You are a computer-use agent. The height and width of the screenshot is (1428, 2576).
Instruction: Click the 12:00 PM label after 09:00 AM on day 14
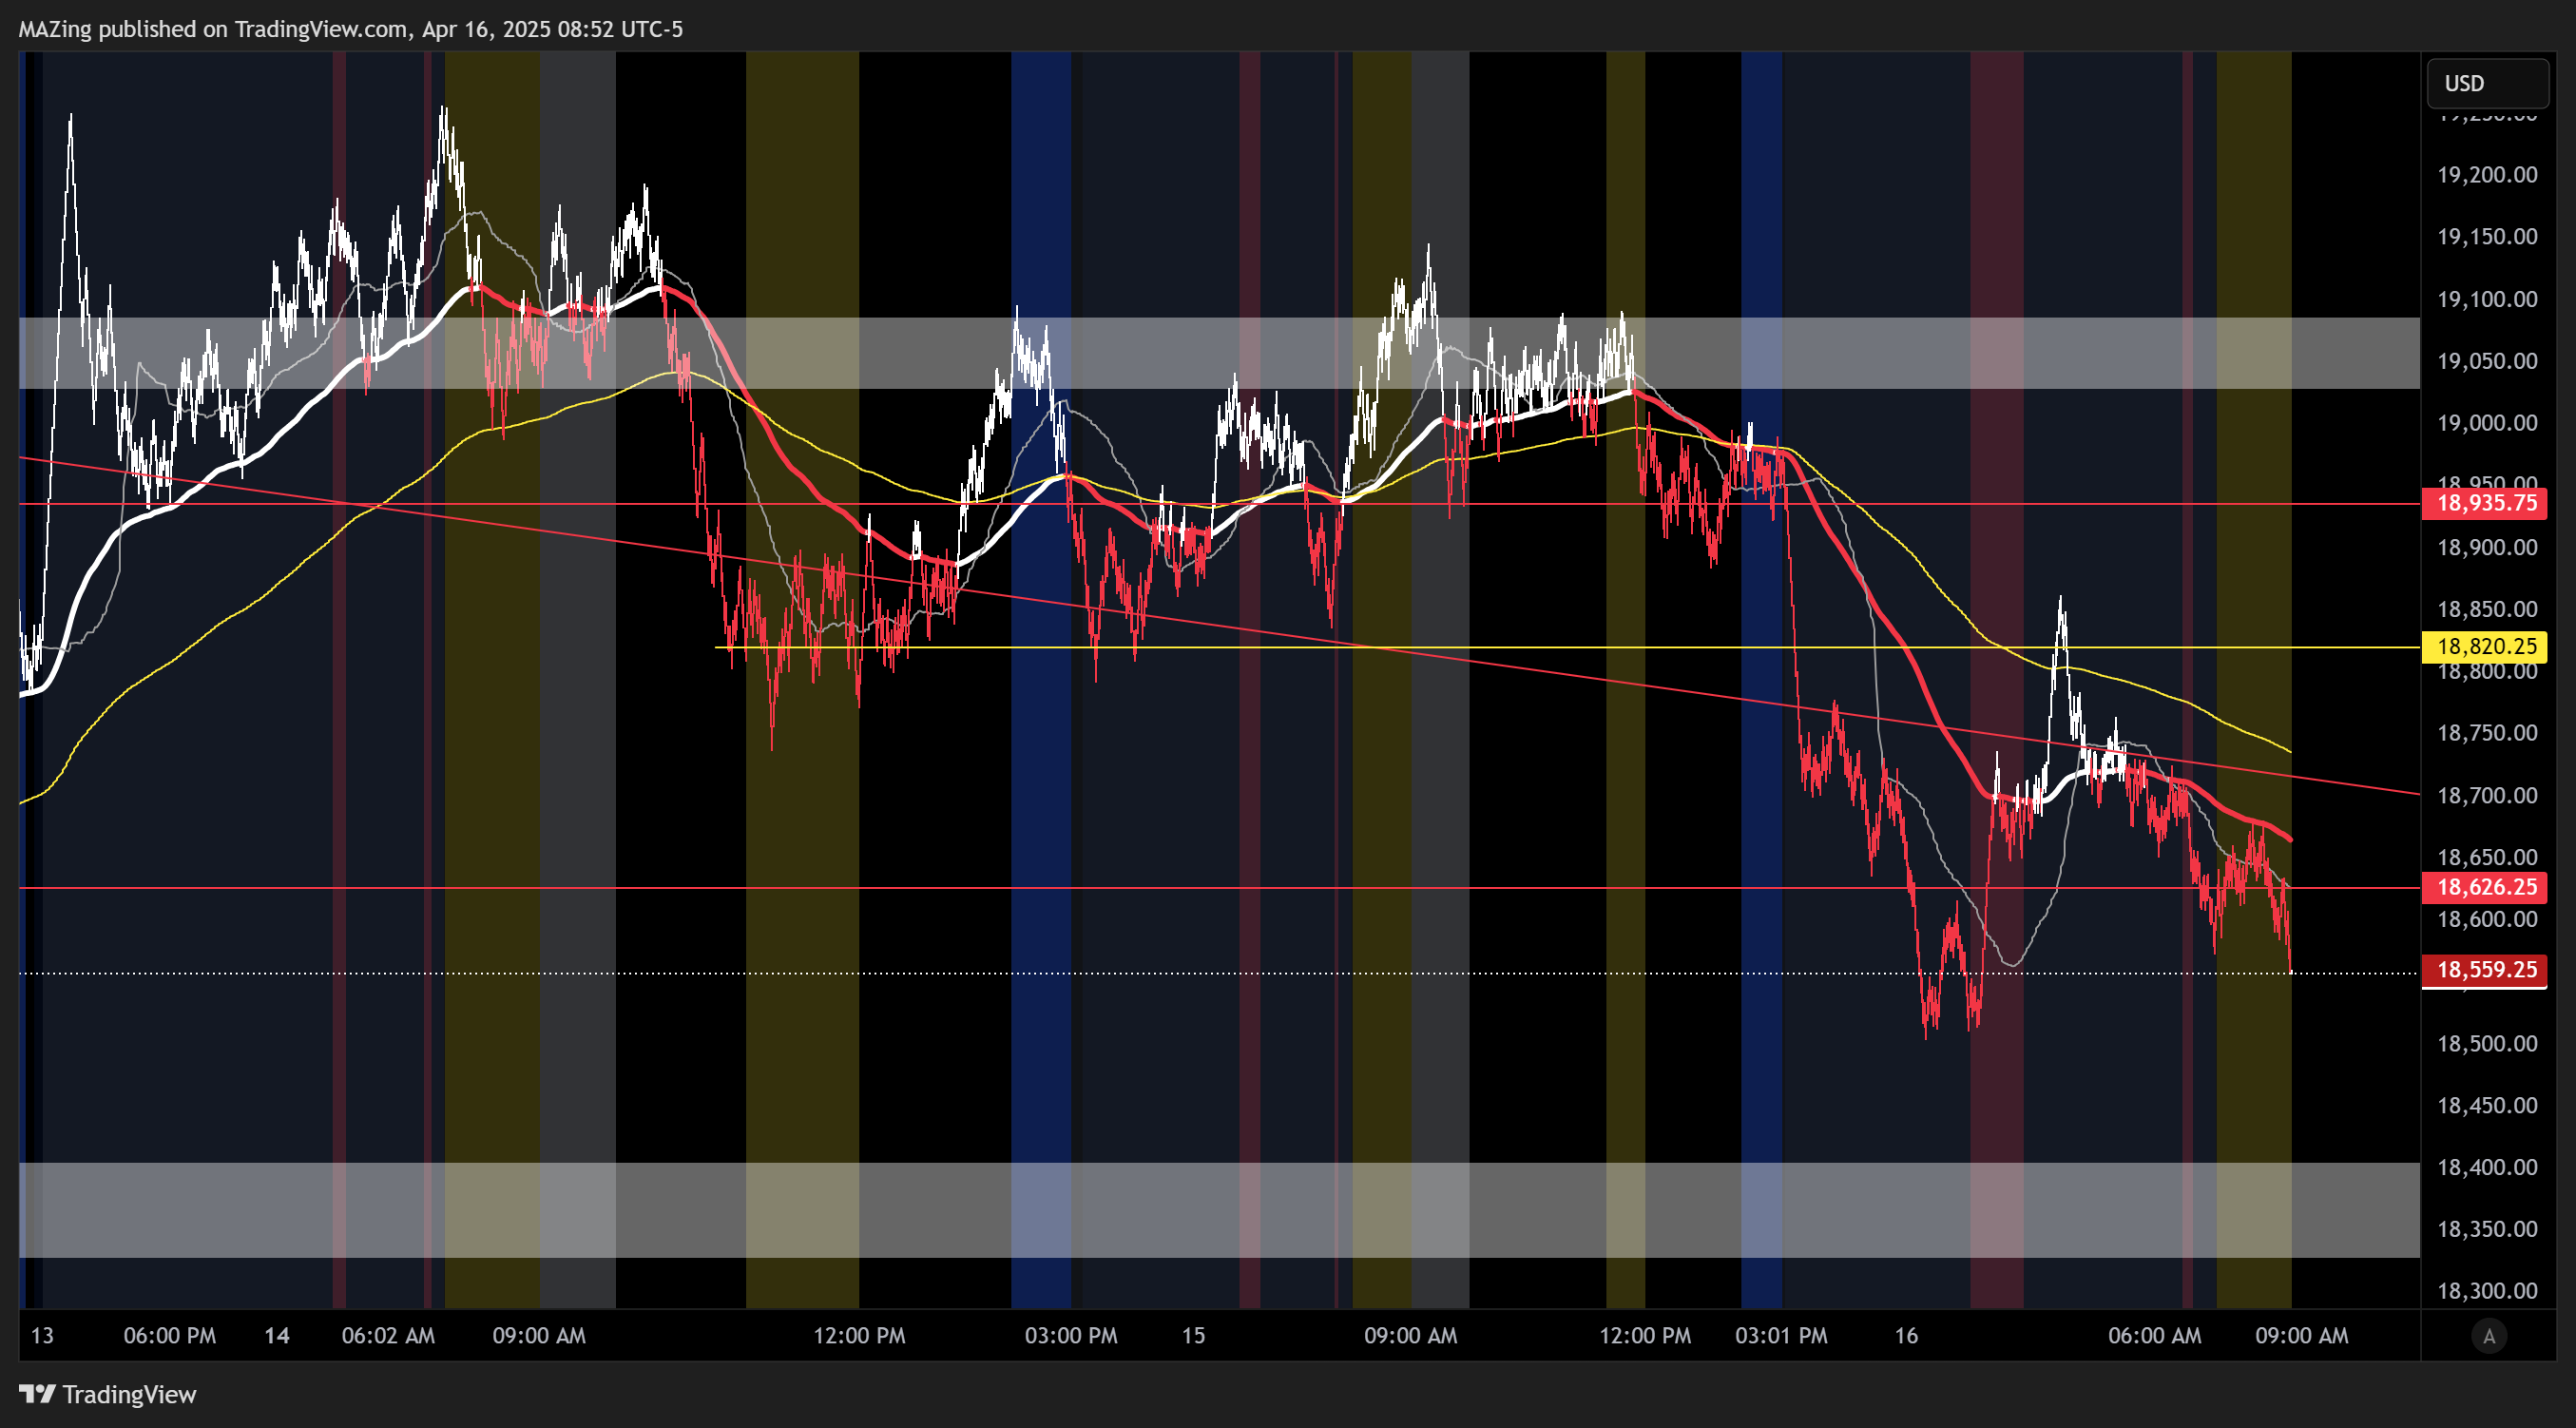[x=859, y=1336]
